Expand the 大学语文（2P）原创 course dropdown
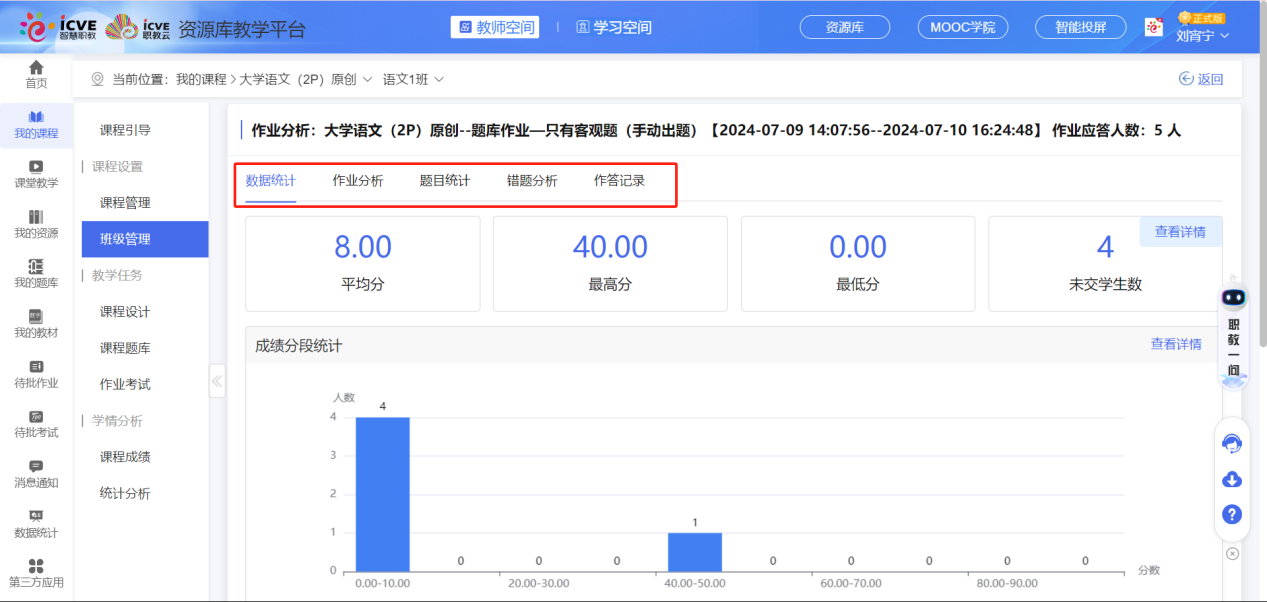The height and width of the screenshot is (602, 1267). coord(305,79)
